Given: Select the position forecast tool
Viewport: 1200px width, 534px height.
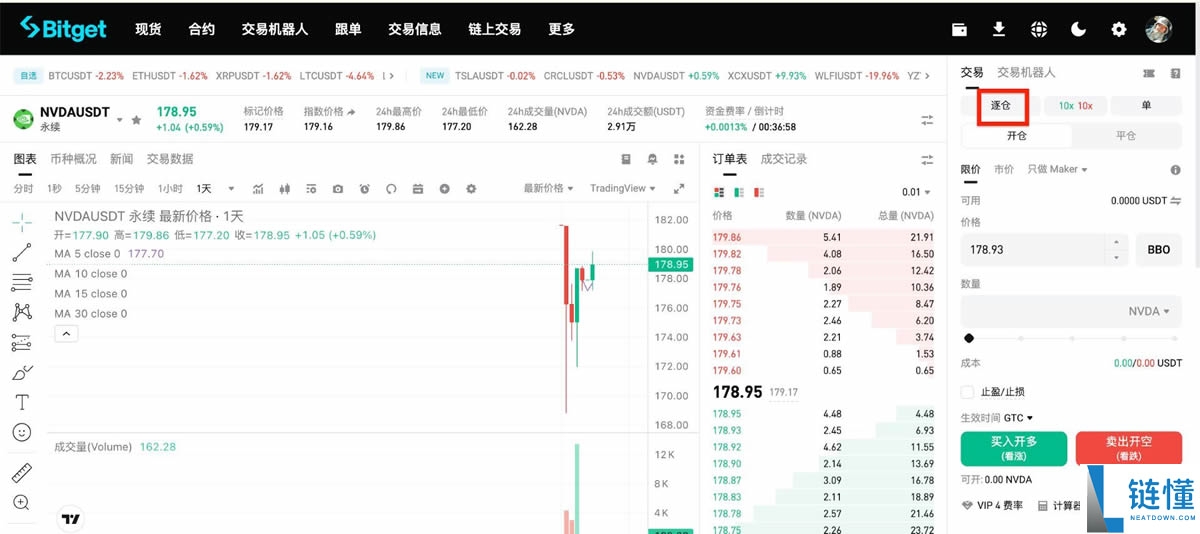Looking at the screenshot, I should 21,342.
